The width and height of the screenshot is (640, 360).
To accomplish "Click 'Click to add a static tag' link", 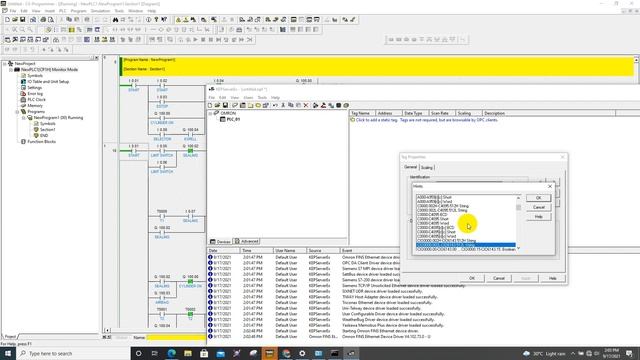I will (427, 120).
